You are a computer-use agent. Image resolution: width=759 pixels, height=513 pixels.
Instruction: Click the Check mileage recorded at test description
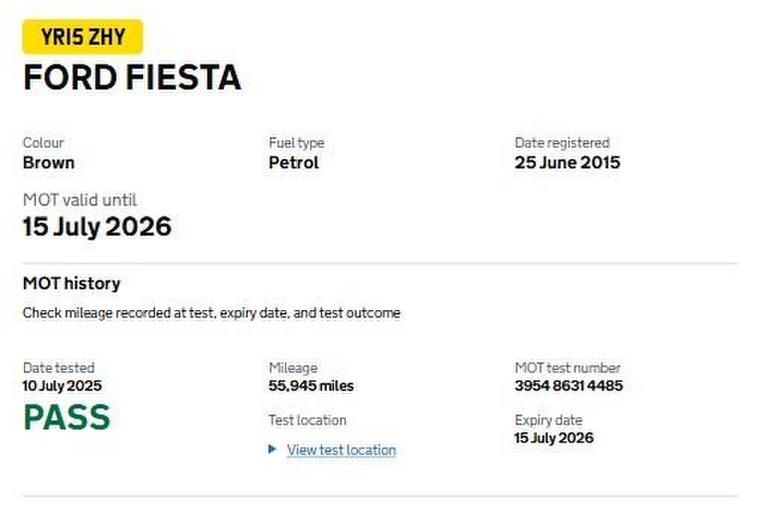coord(211,313)
